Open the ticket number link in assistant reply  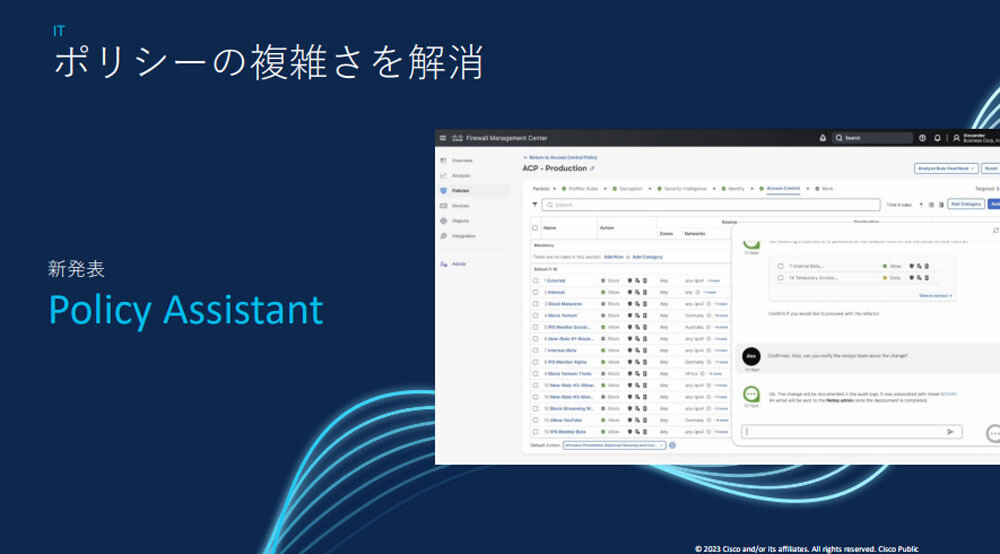pyautogui.click(x=948, y=394)
